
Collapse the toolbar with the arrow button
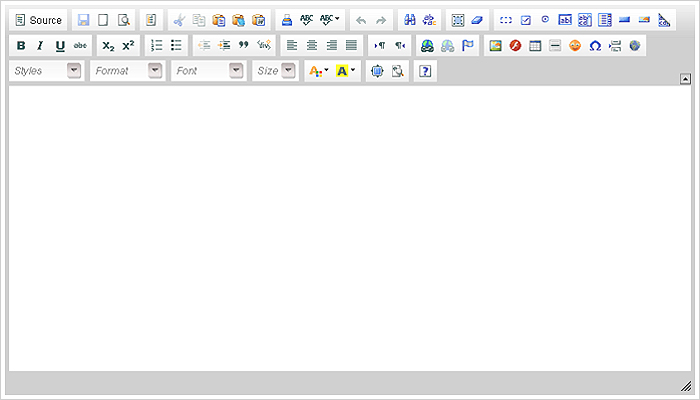pyautogui.click(x=685, y=78)
